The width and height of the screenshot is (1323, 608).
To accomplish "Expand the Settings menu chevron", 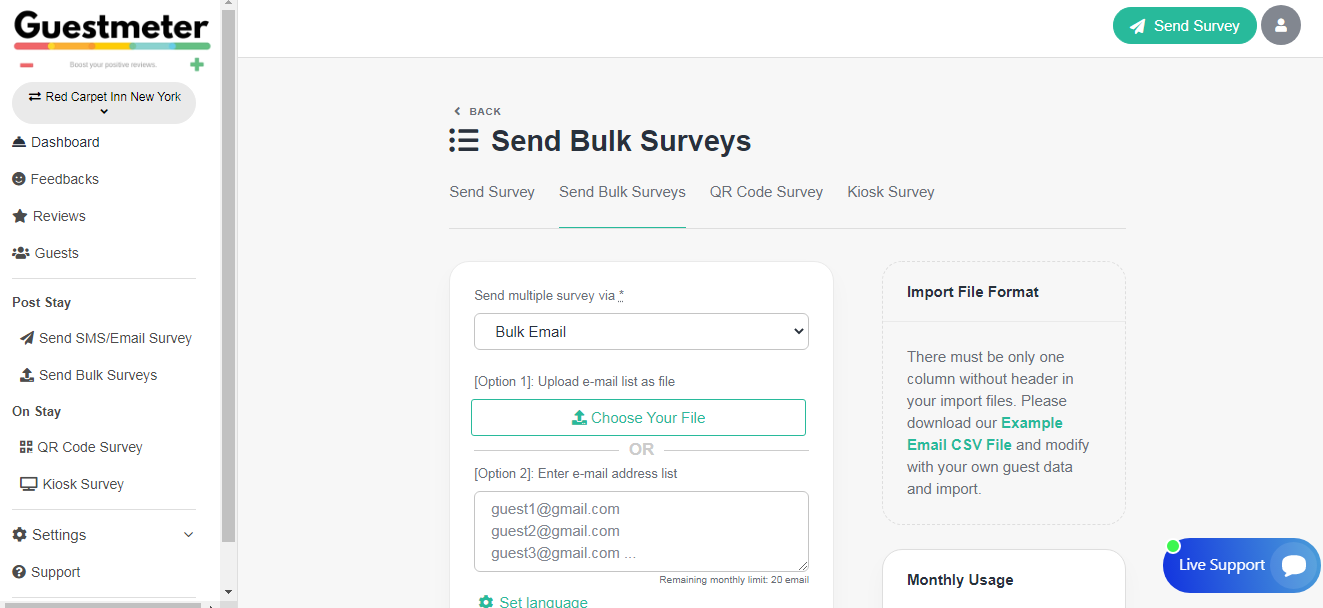I will (189, 535).
